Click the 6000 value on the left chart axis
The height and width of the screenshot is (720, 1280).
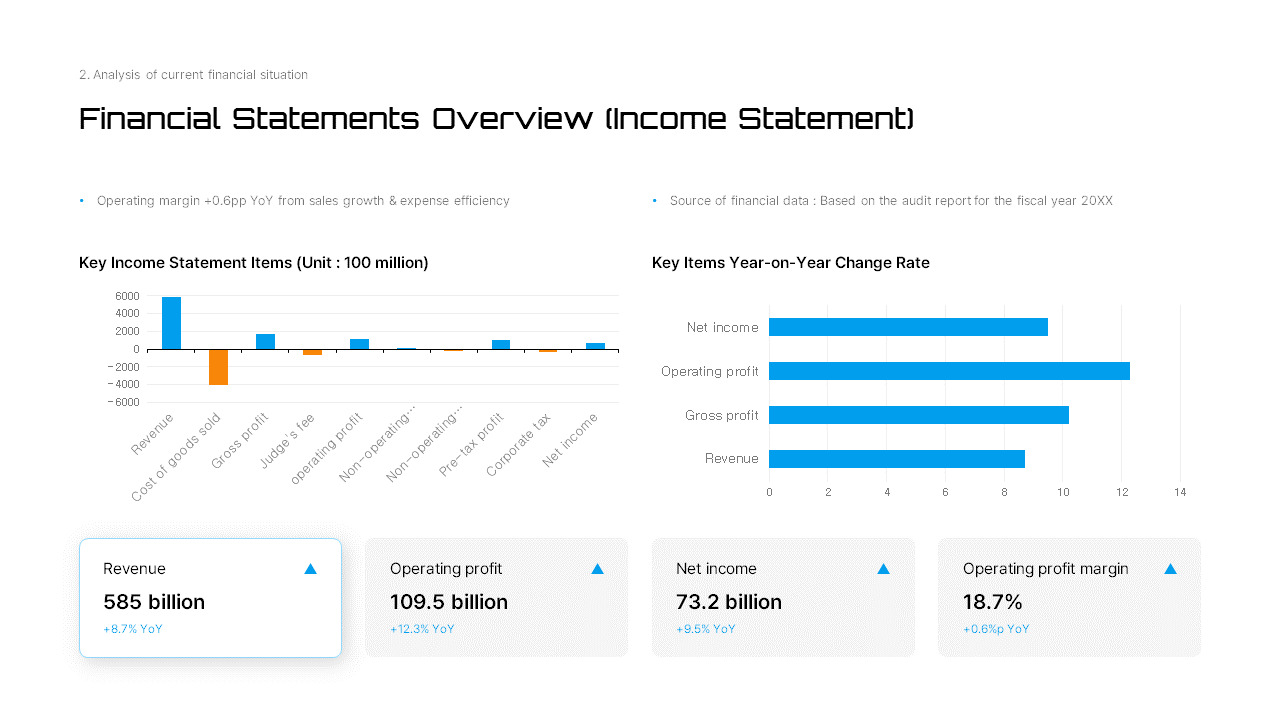[127, 296]
